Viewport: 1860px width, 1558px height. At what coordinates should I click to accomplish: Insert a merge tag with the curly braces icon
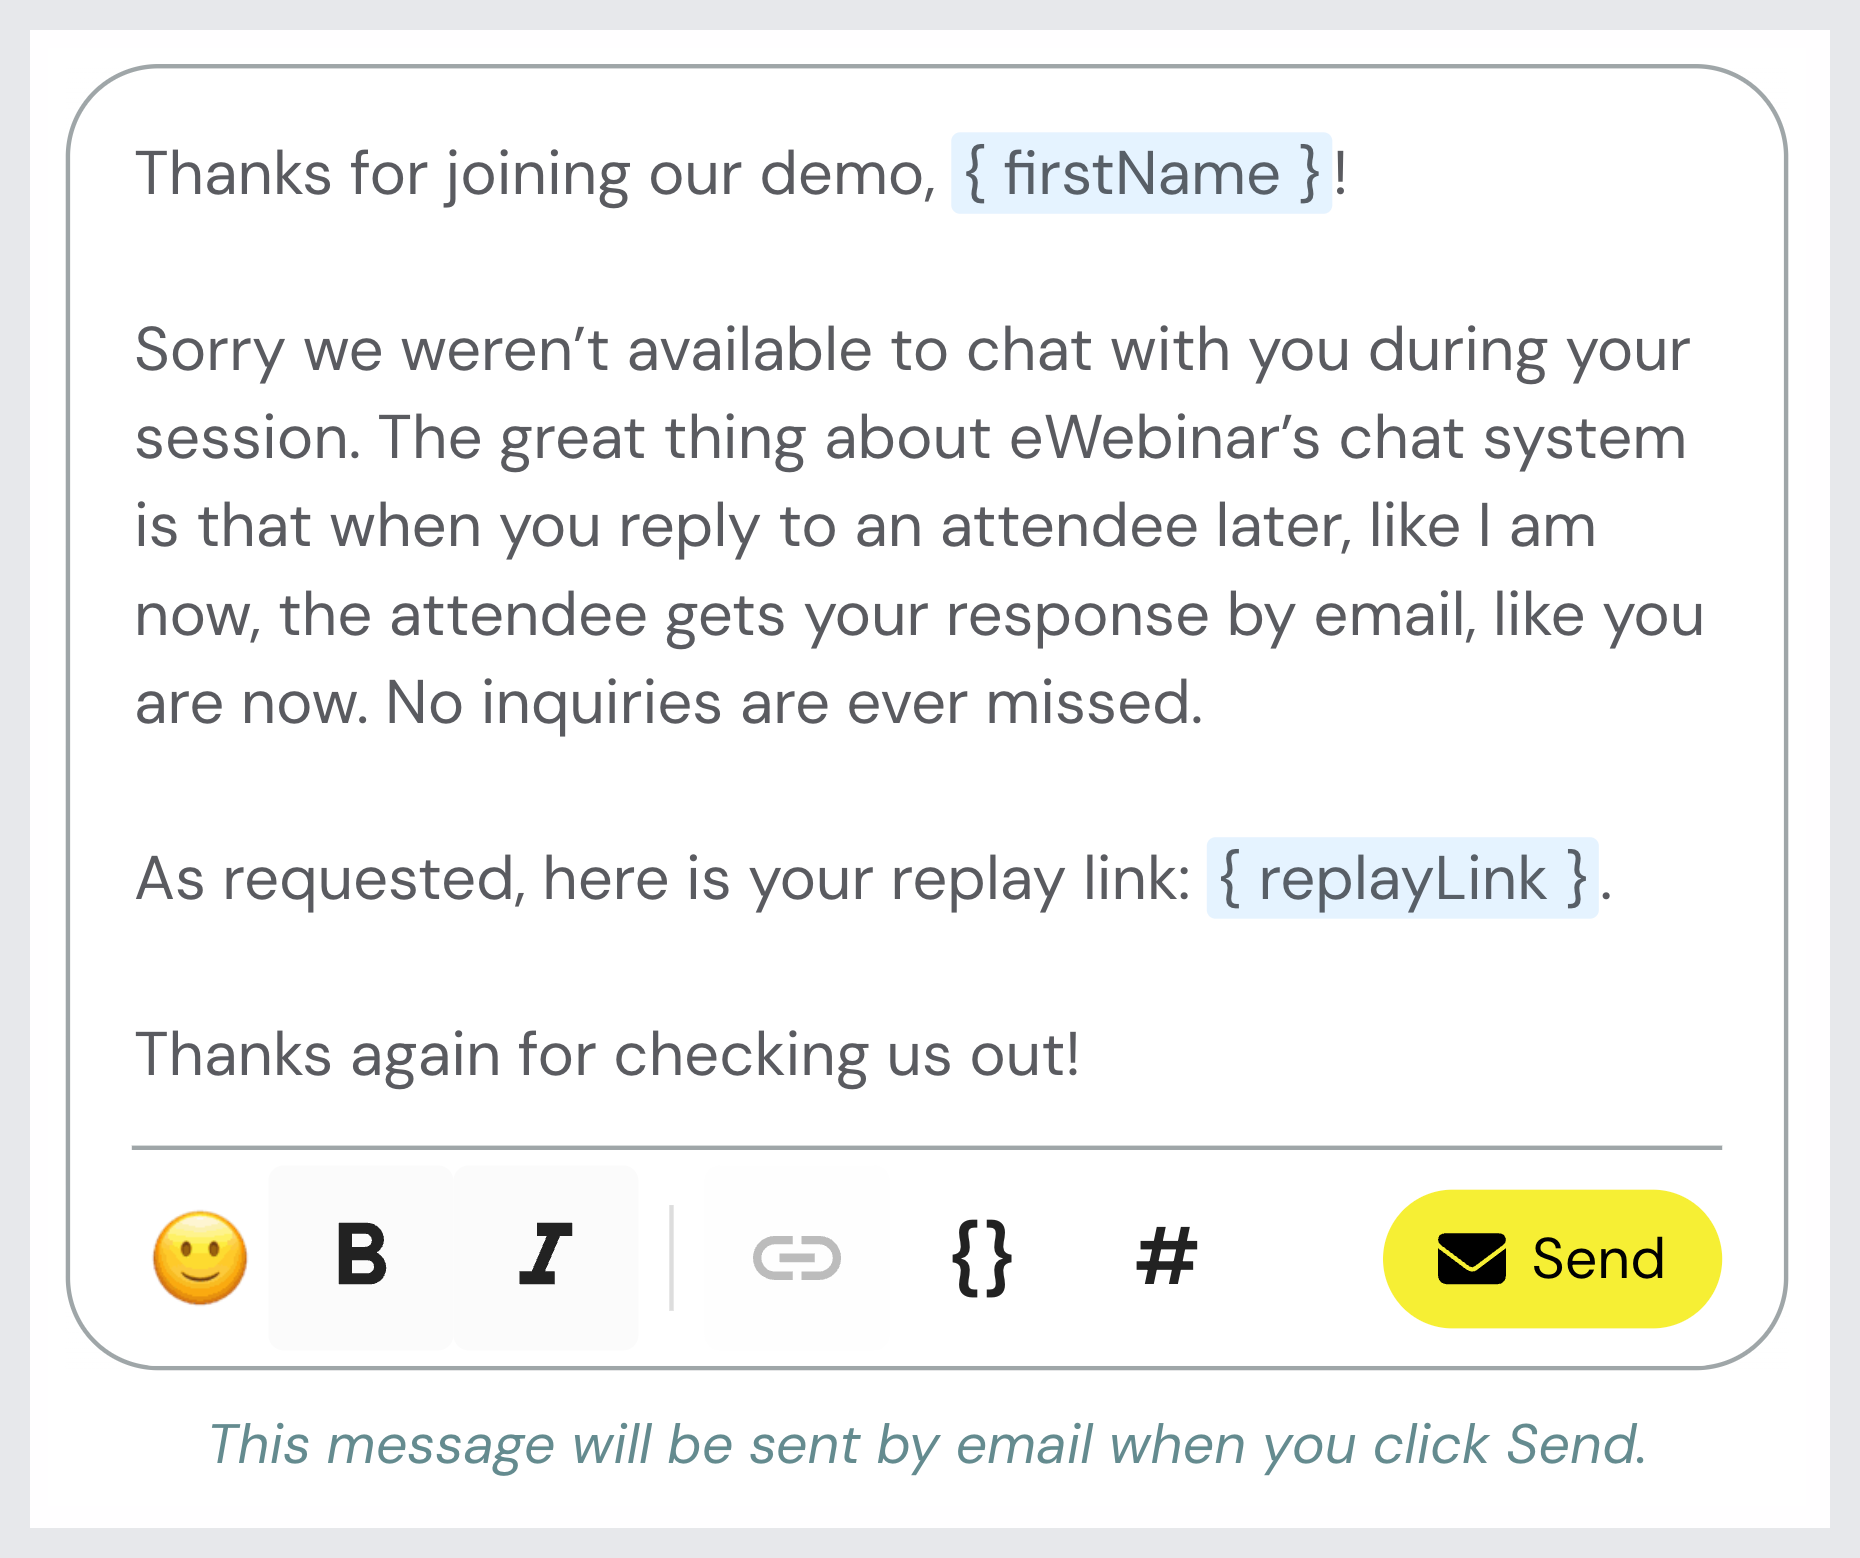click(982, 1258)
